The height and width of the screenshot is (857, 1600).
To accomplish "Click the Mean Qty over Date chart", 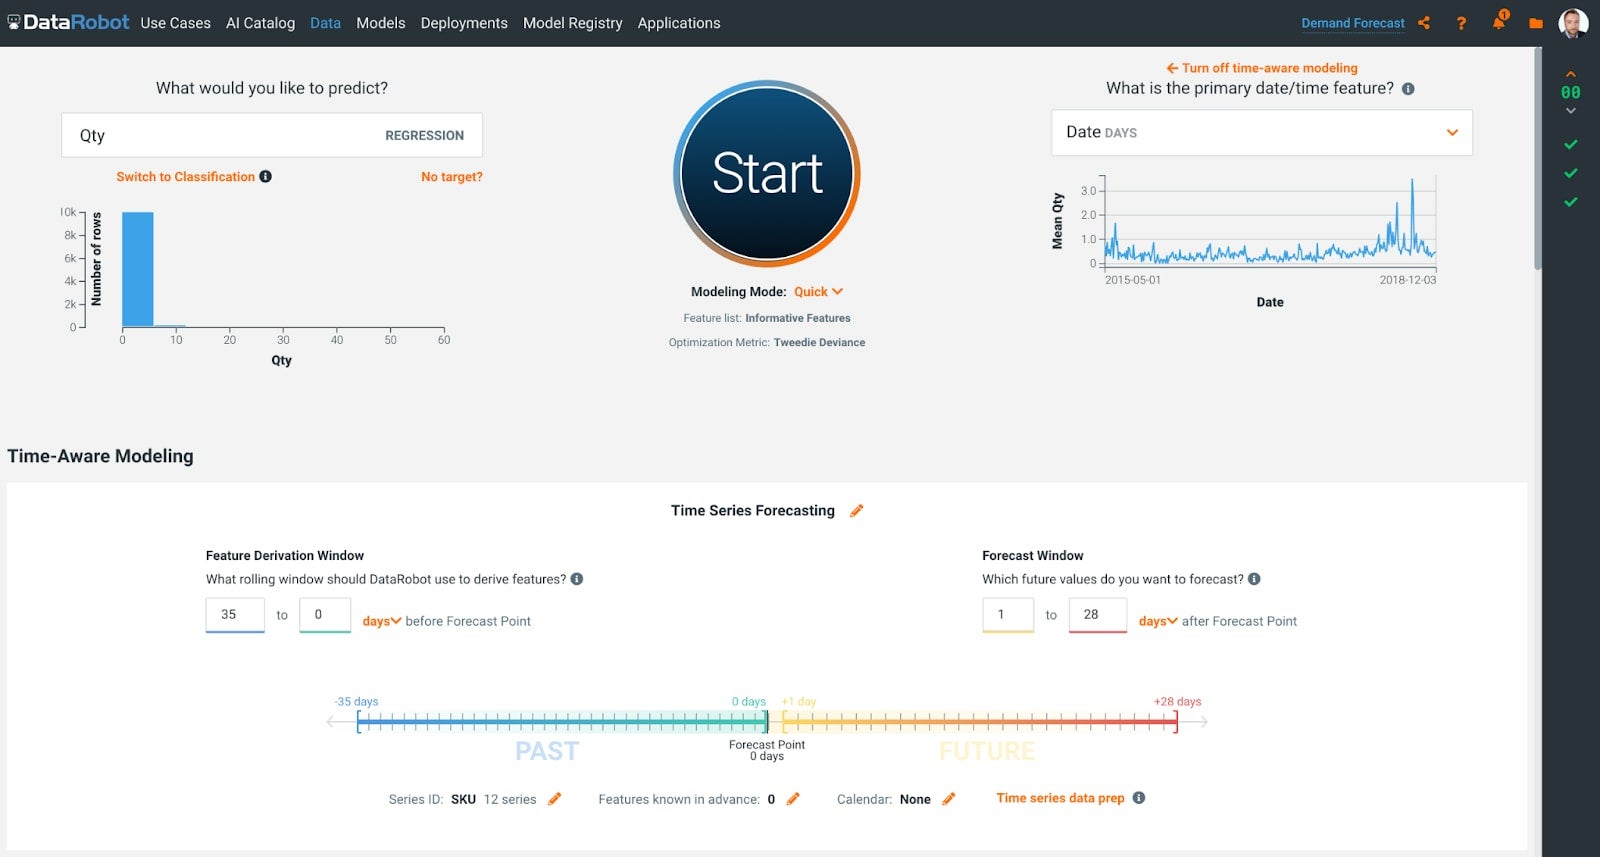I will coord(1270,222).
